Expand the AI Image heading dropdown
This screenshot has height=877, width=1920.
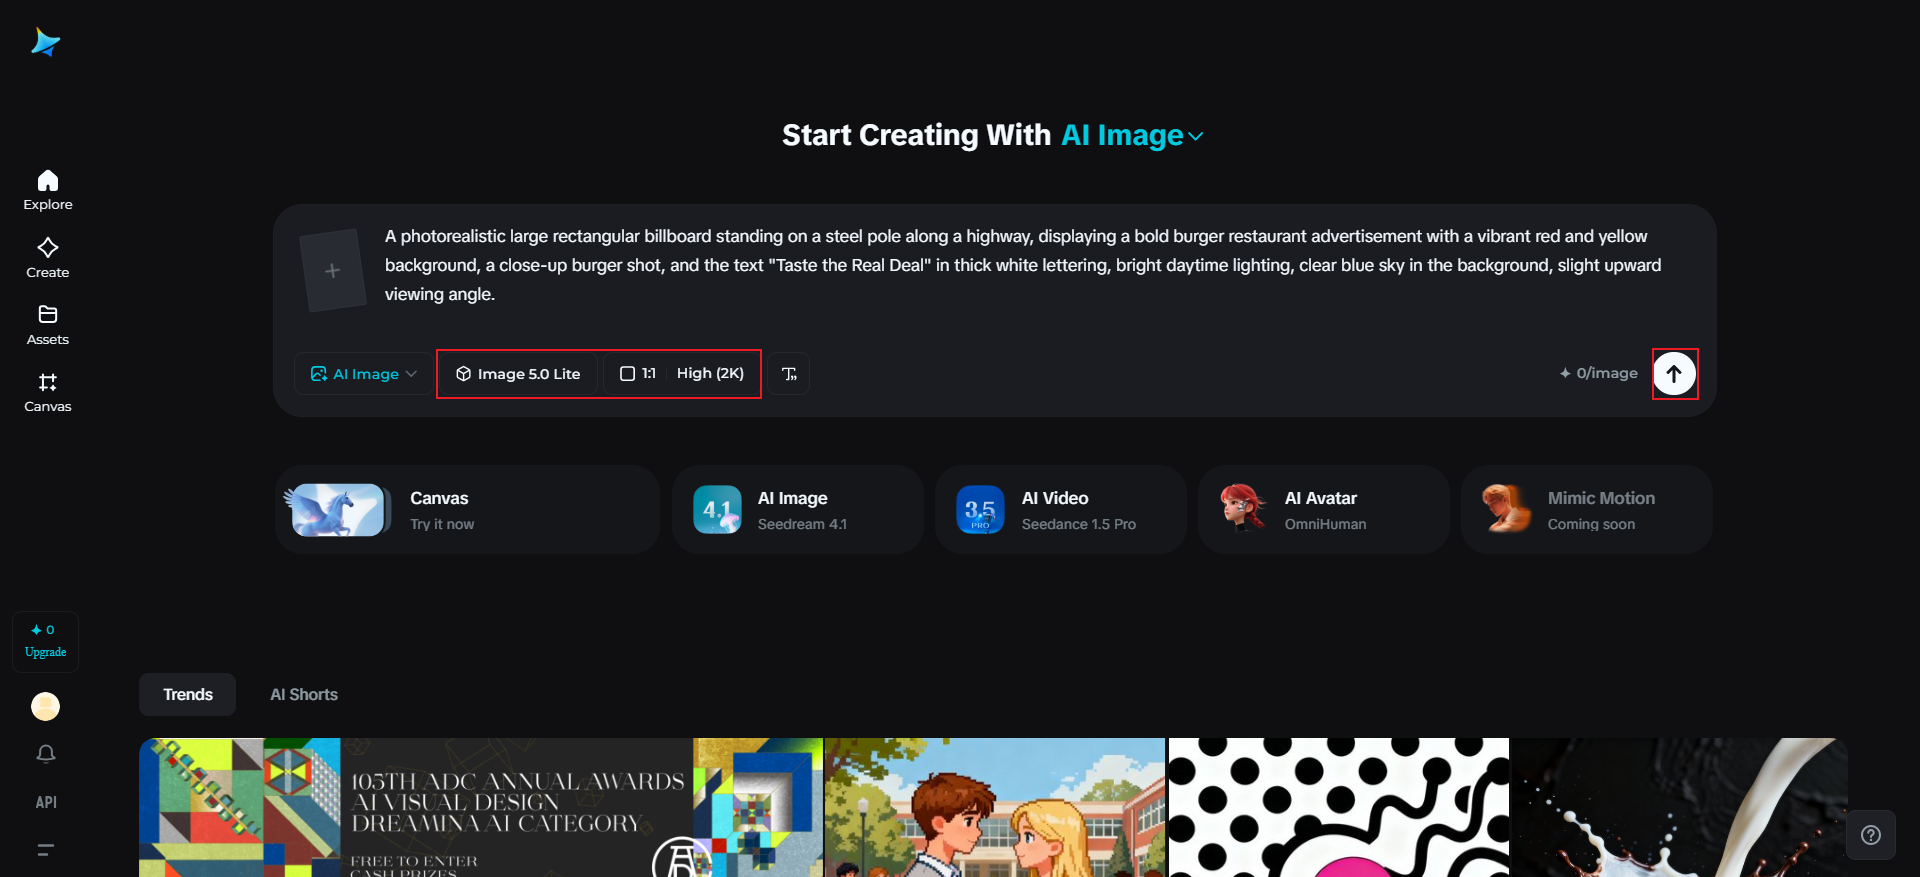[1132, 135]
